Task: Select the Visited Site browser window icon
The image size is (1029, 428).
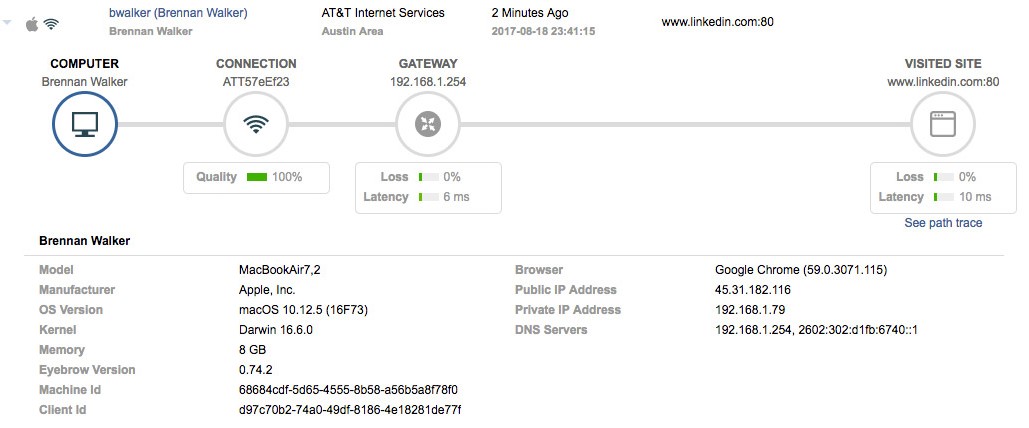Action: tap(943, 124)
